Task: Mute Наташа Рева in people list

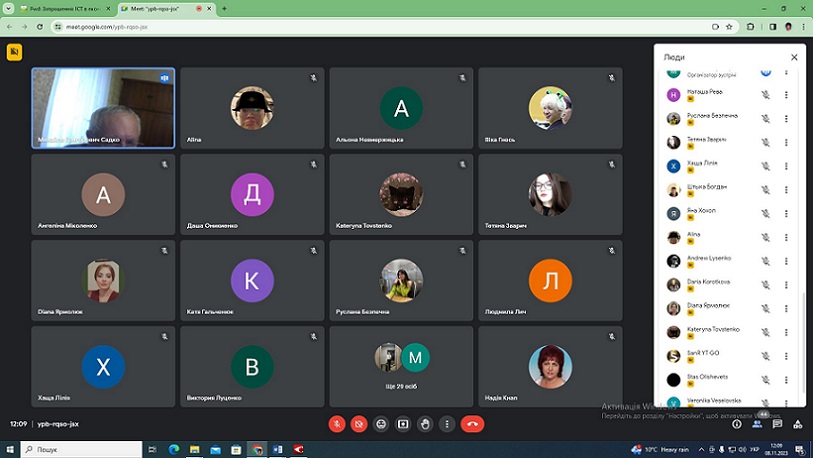Action: click(x=765, y=95)
